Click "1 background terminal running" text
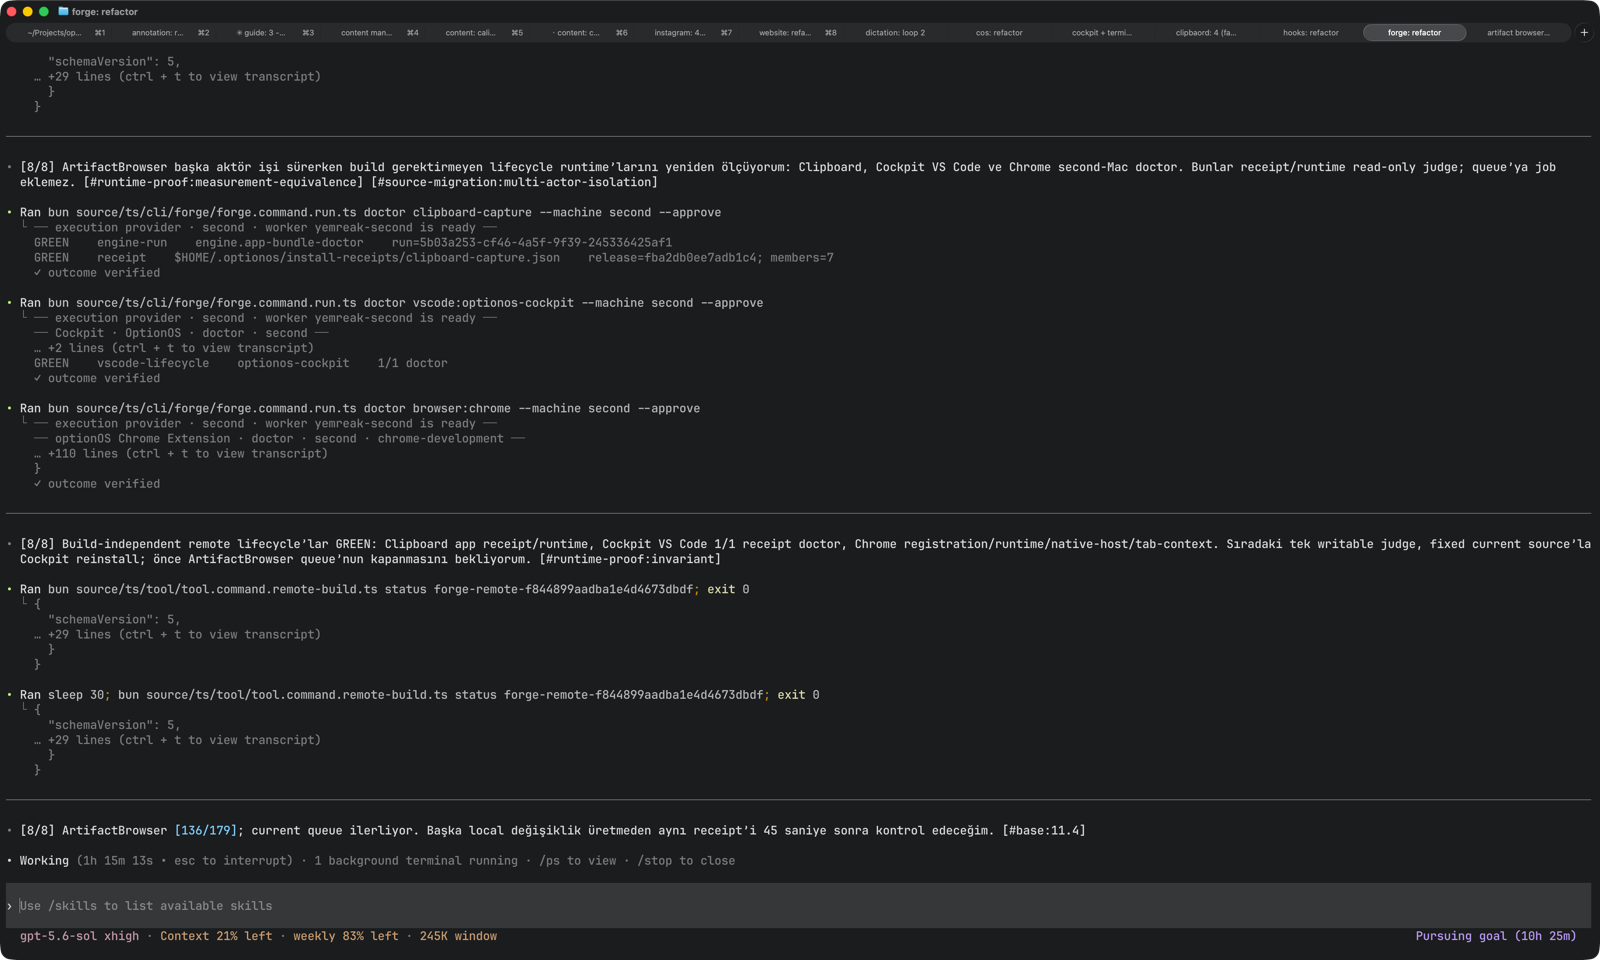 [x=416, y=861]
